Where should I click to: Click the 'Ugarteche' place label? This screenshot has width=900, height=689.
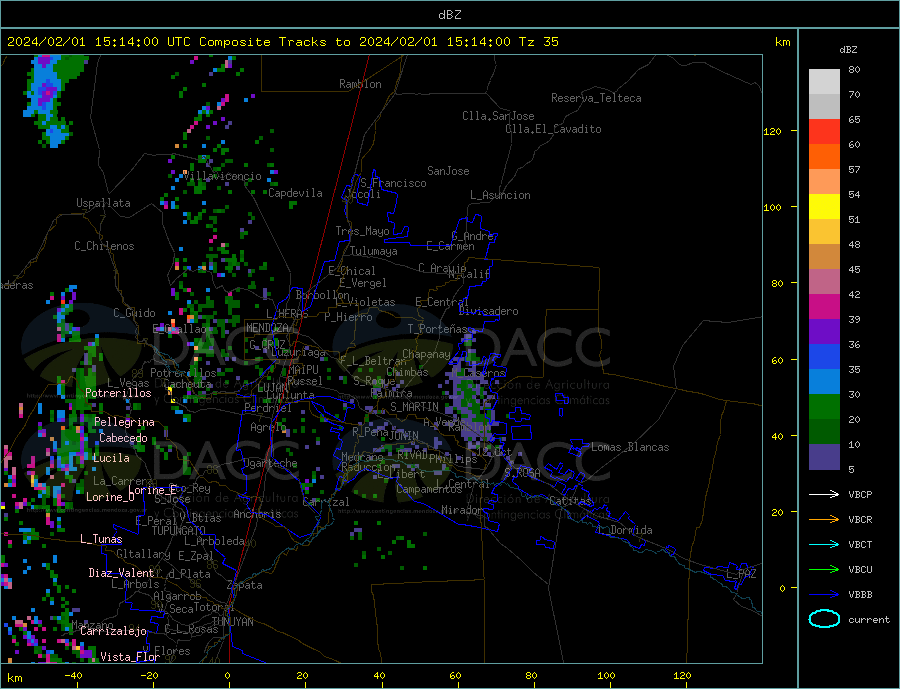(270, 463)
